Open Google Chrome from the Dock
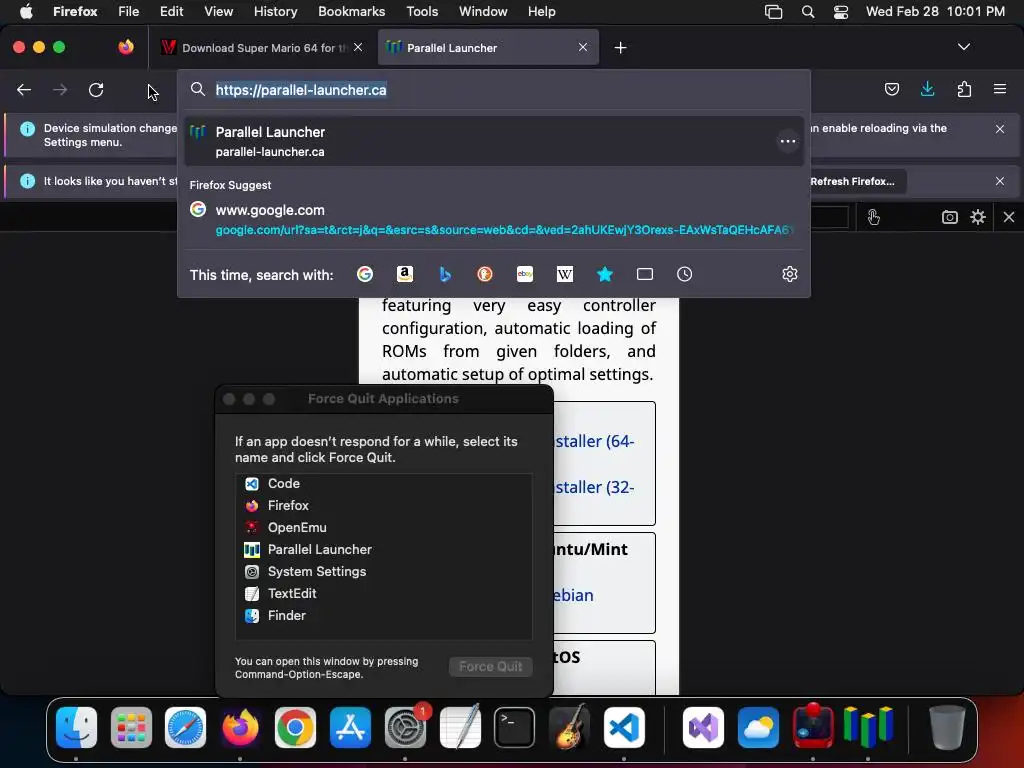 click(x=295, y=727)
